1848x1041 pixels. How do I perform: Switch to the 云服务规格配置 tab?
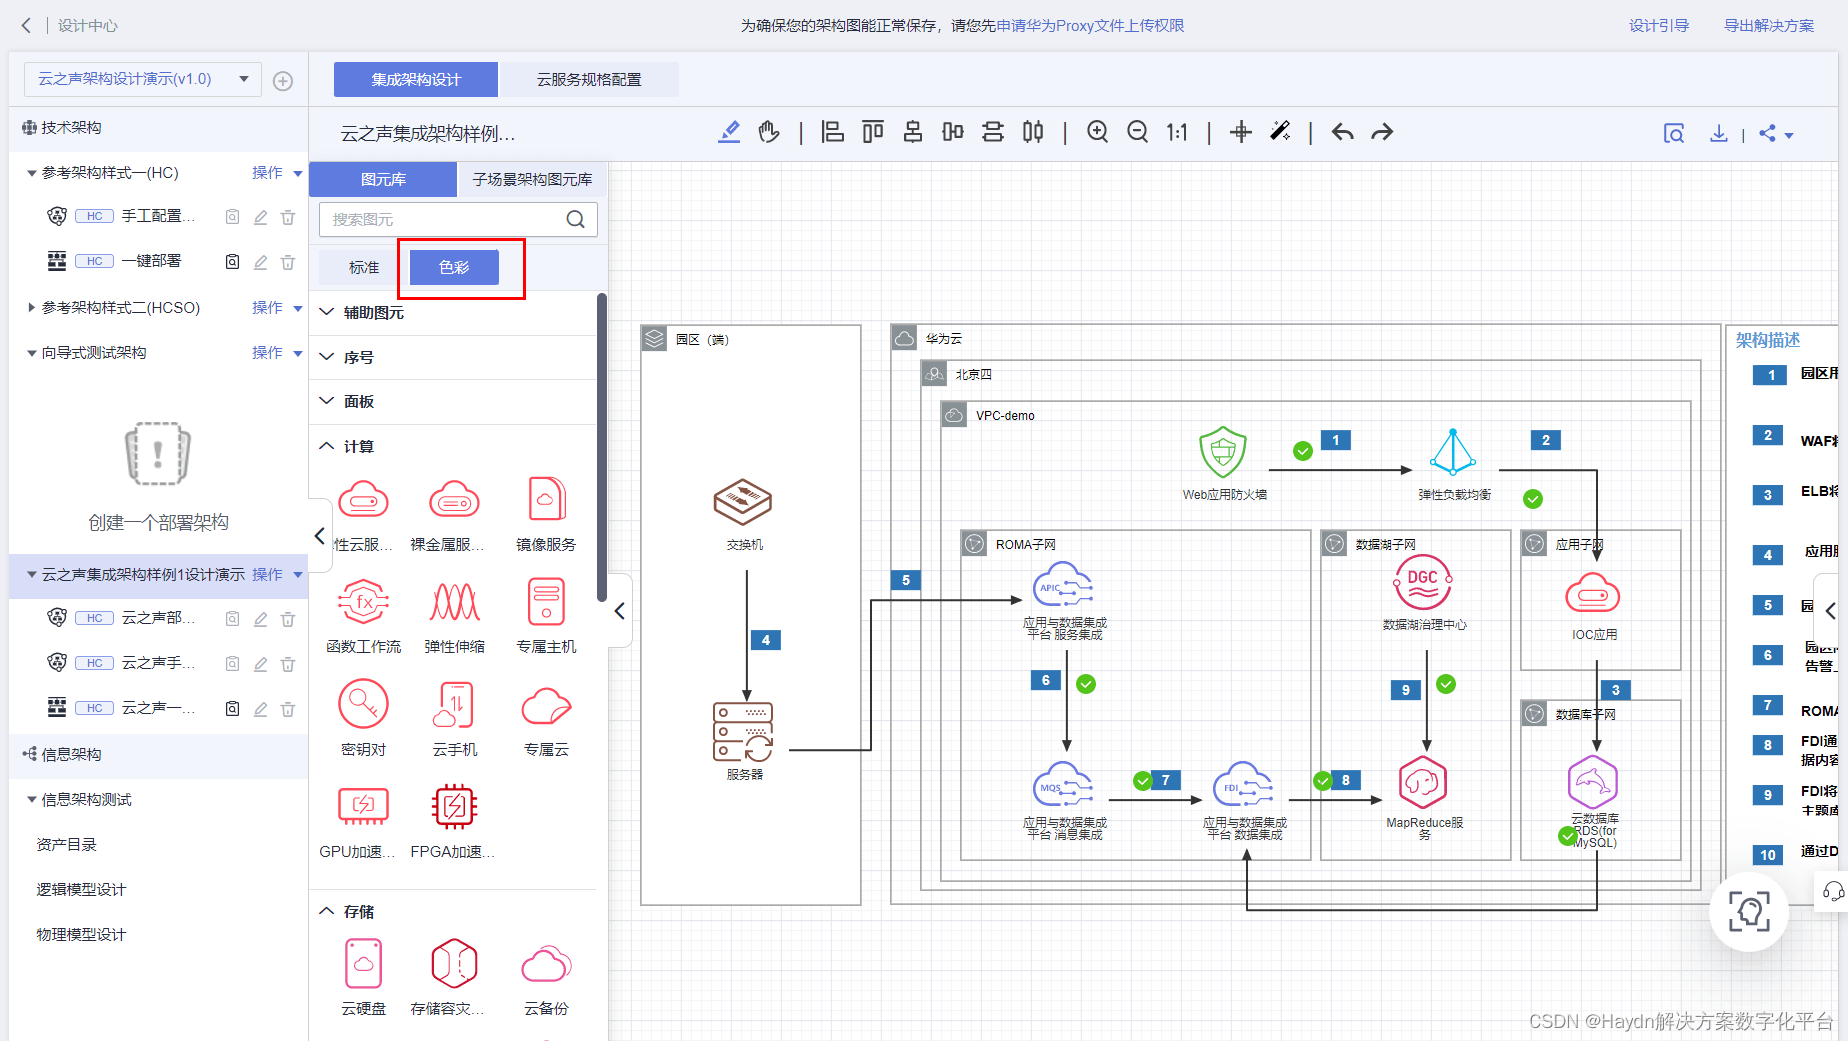[589, 79]
